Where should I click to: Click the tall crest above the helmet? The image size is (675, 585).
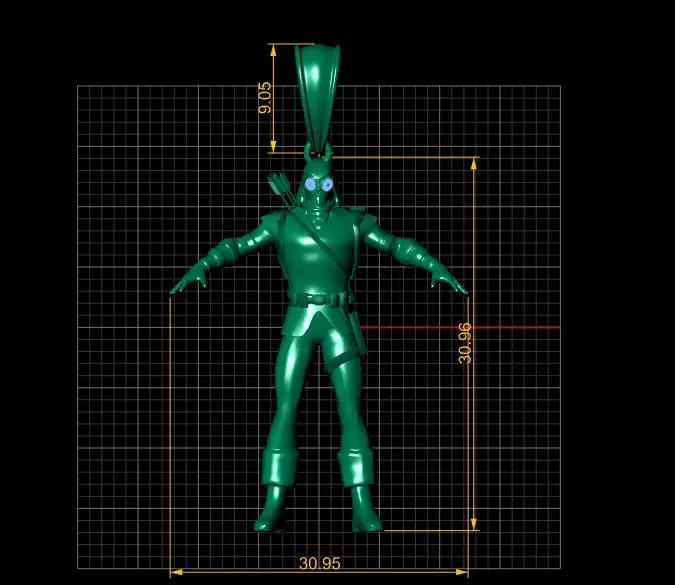[318, 99]
